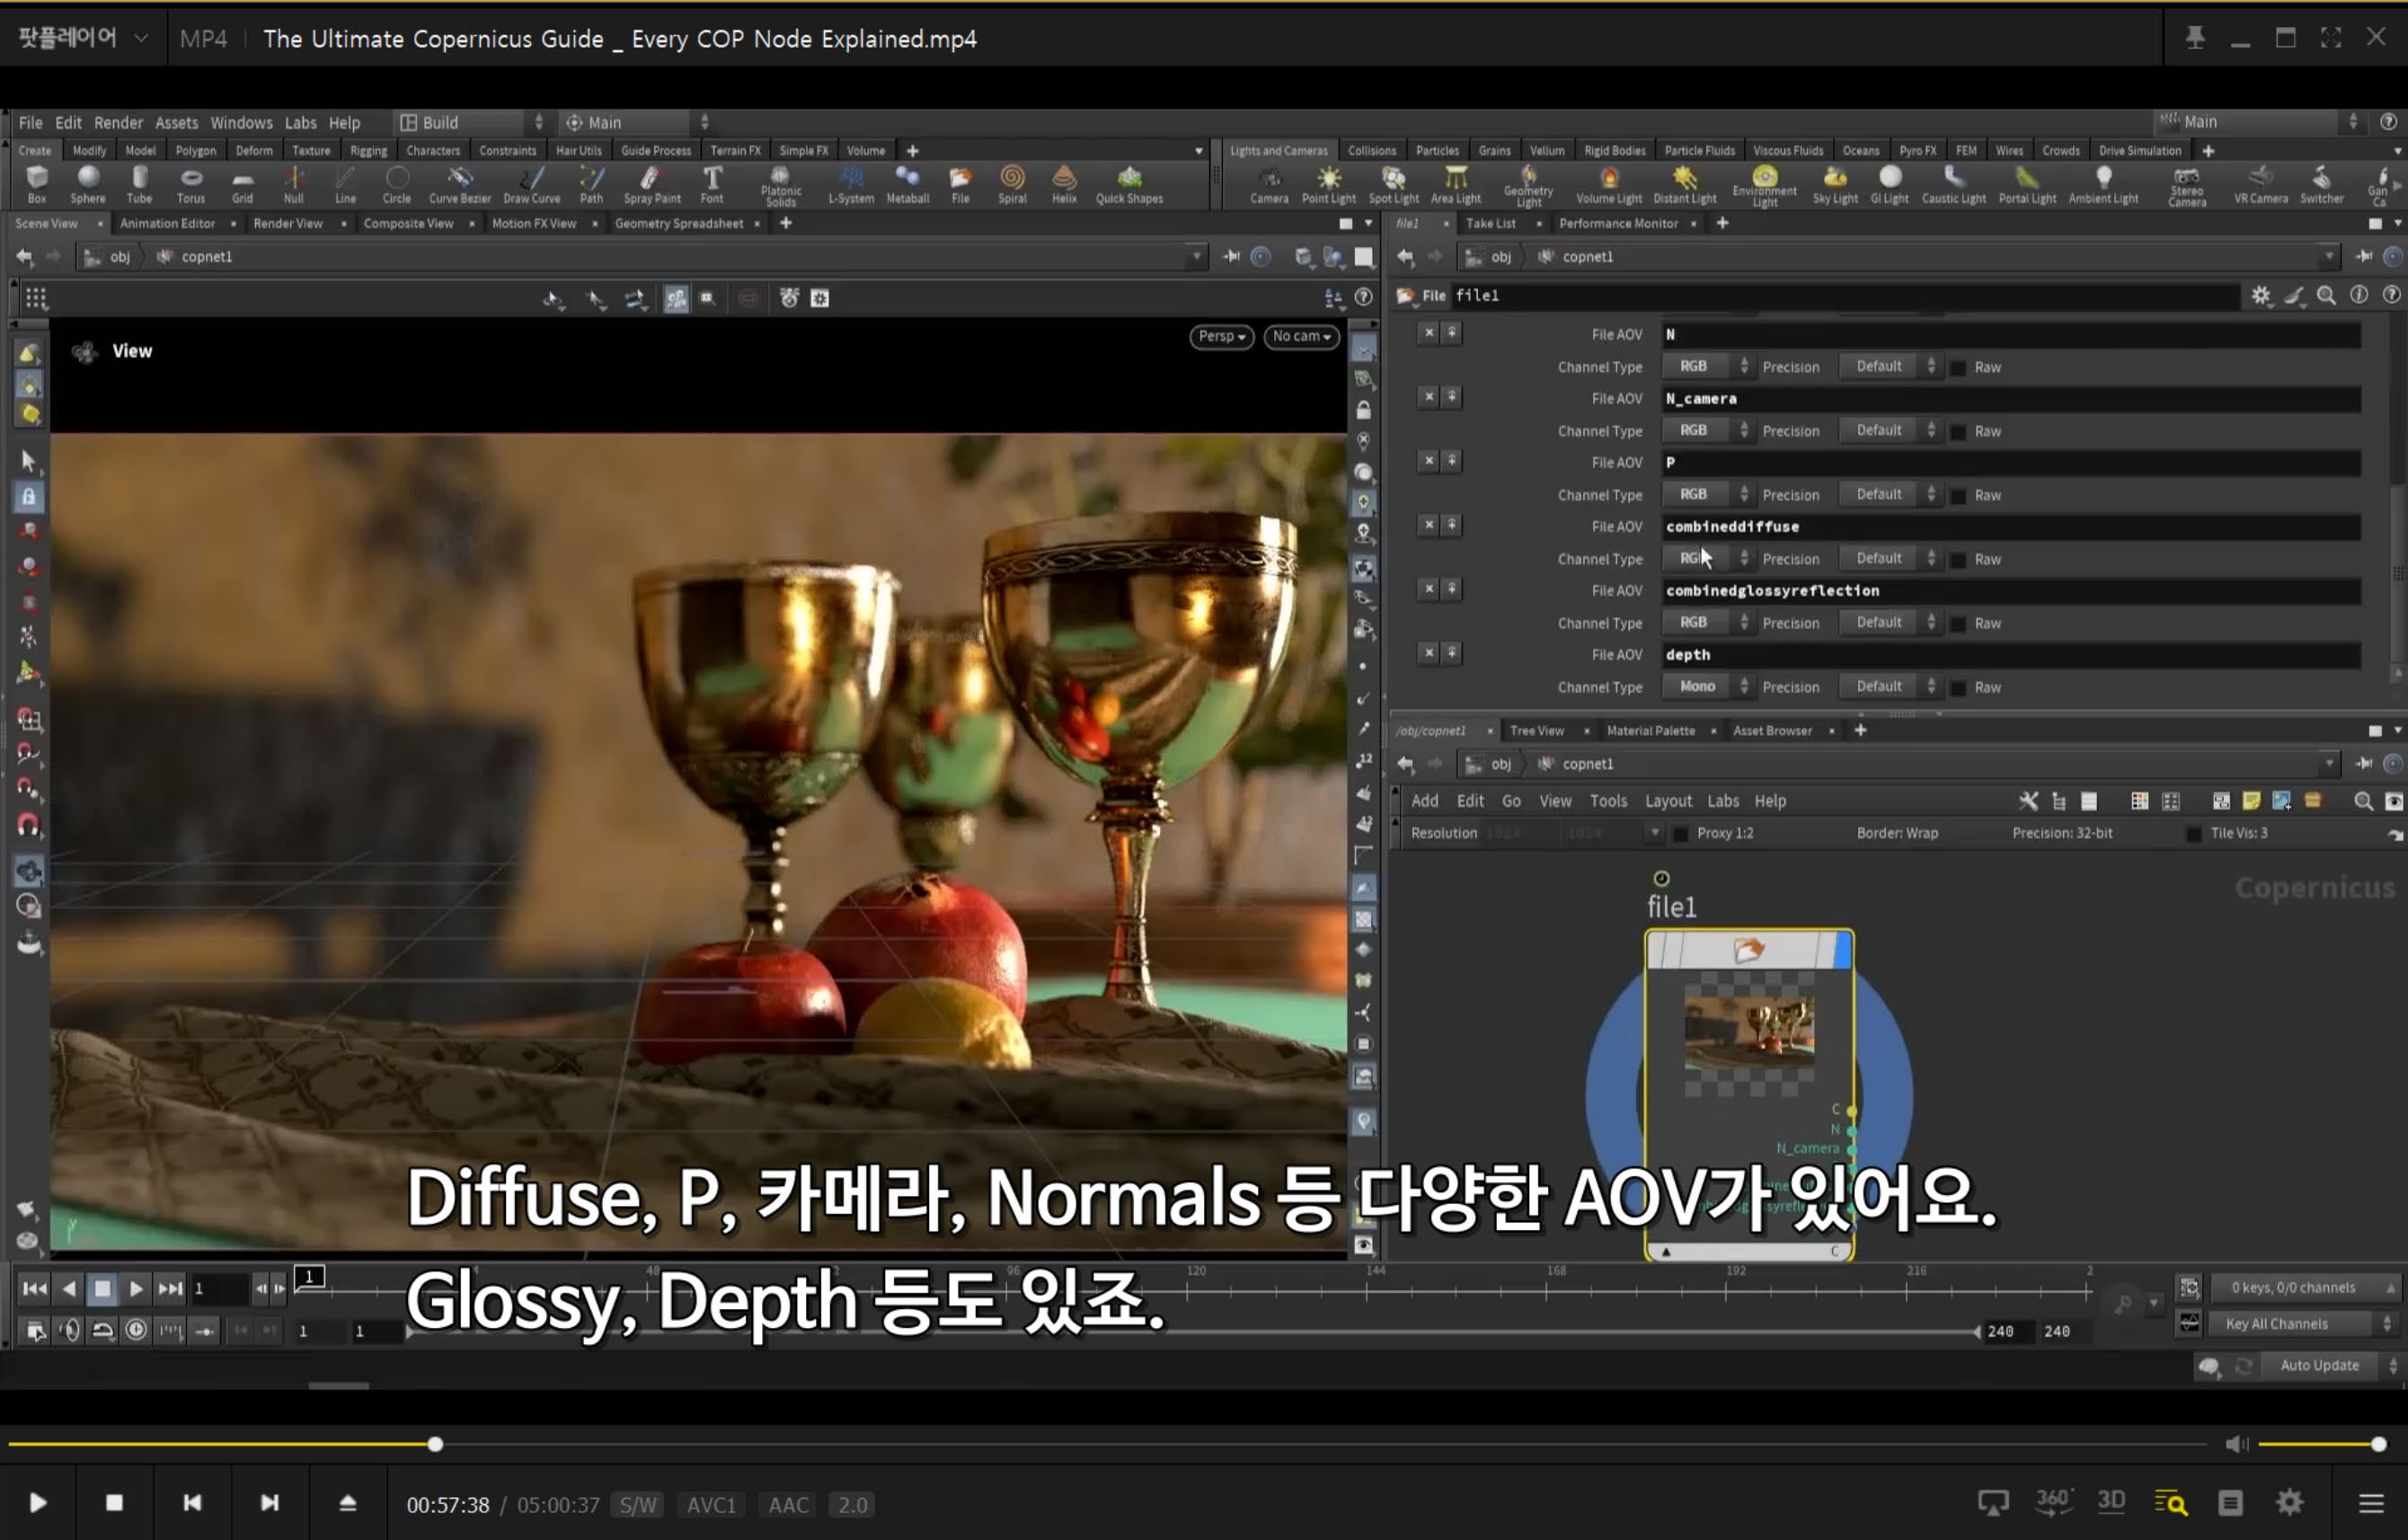Image resolution: width=2408 pixels, height=1540 pixels.
Task: Click the L-System shelf tool
Action: (x=851, y=185)
